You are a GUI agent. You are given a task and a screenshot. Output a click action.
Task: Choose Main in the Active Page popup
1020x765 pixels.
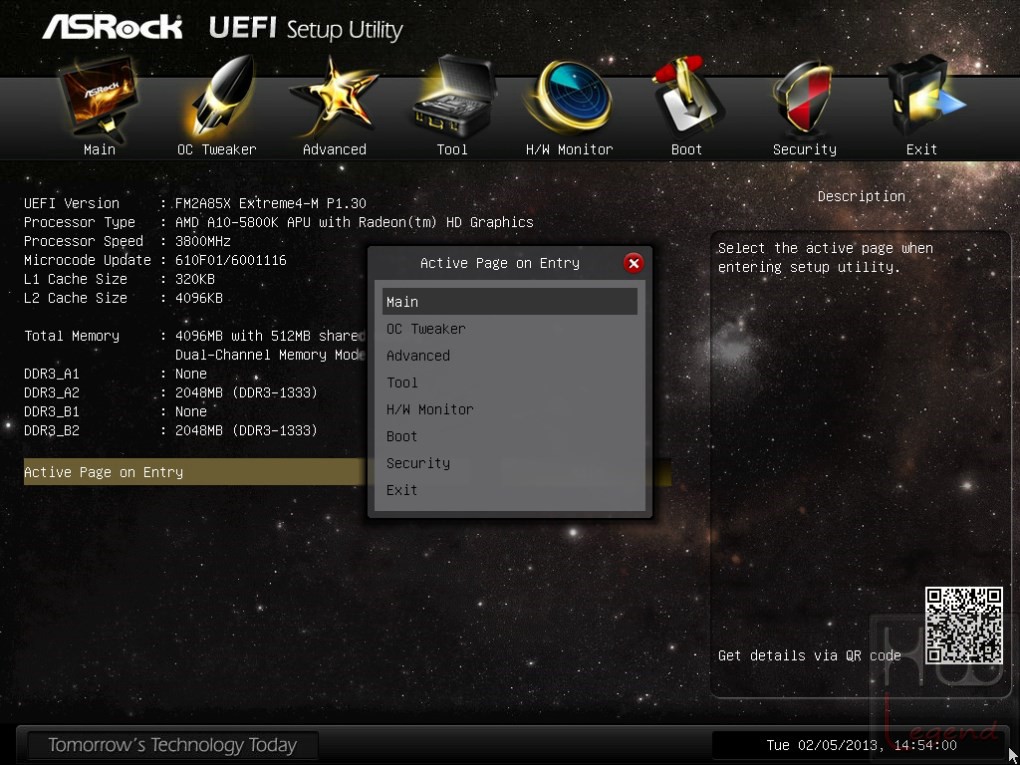pyautogui.click(x=509, y=302)
